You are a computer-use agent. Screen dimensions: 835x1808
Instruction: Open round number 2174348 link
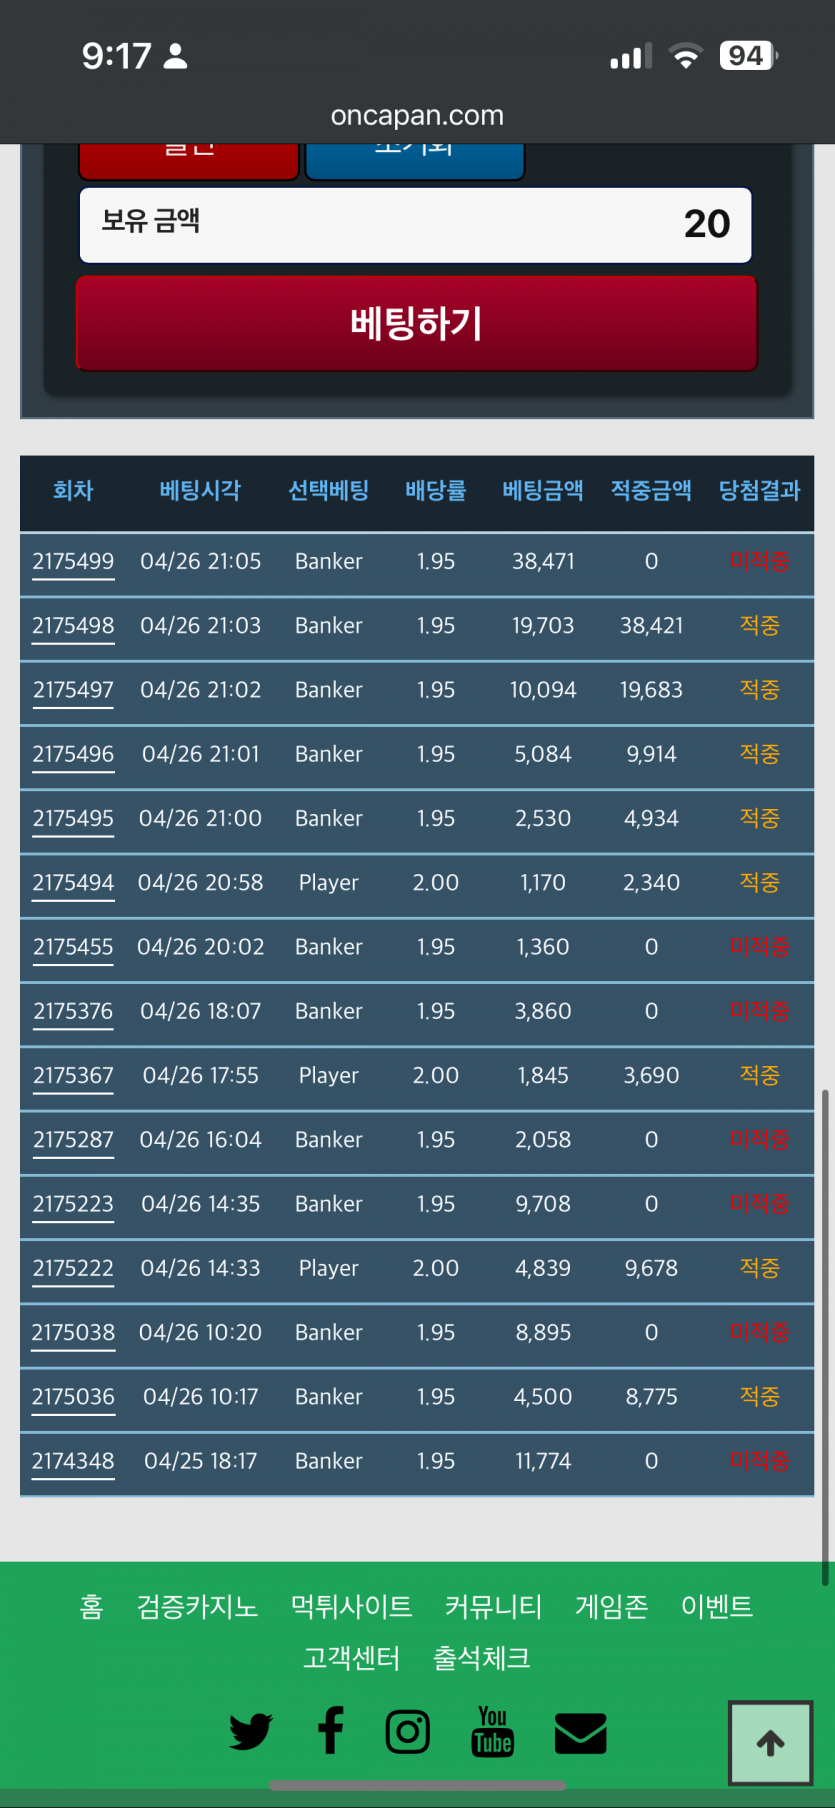pos(73,1462)
